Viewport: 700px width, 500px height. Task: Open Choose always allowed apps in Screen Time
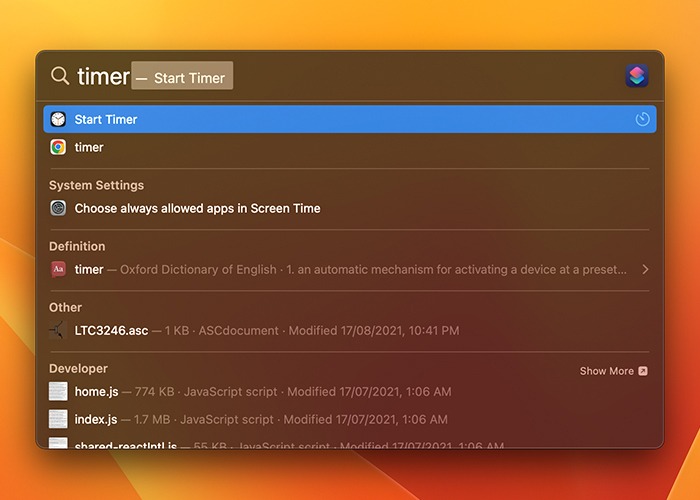coord(350,208)
